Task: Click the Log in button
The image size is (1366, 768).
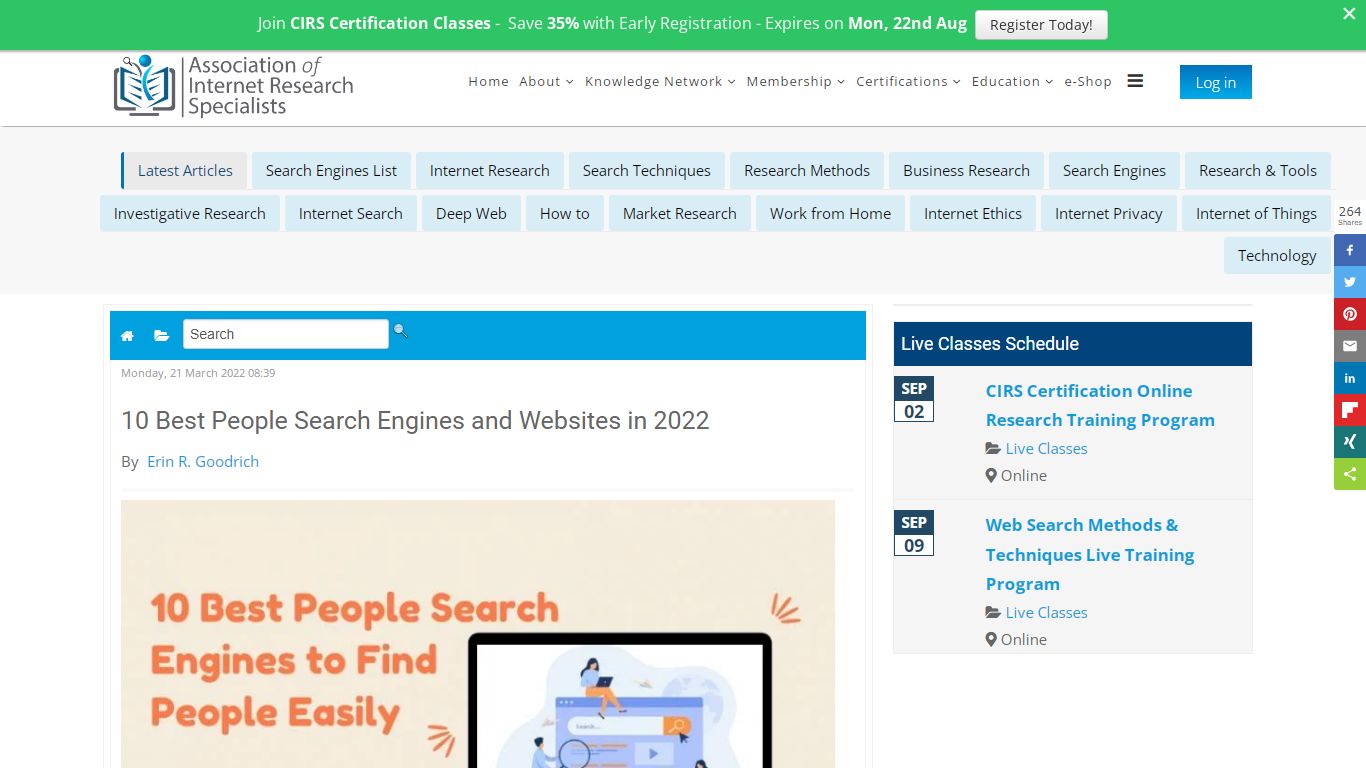Action: point(1215,82)
